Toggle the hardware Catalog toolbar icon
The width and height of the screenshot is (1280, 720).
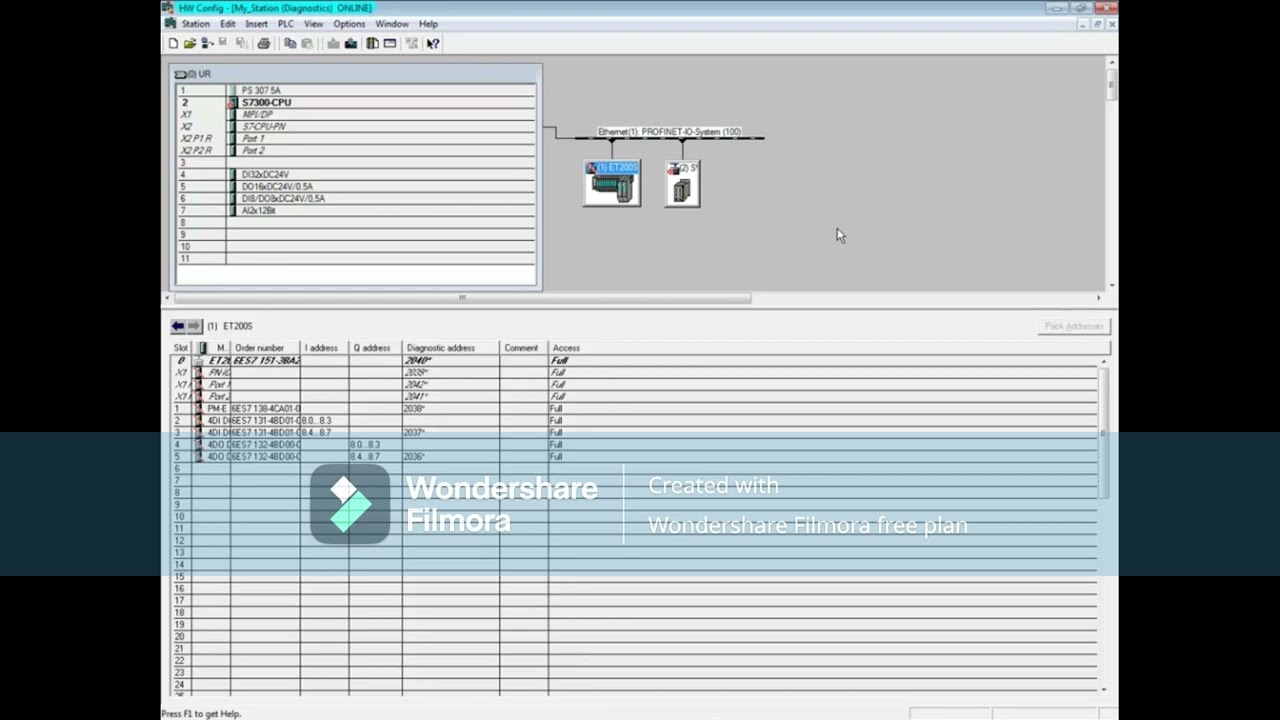(372, 43)
